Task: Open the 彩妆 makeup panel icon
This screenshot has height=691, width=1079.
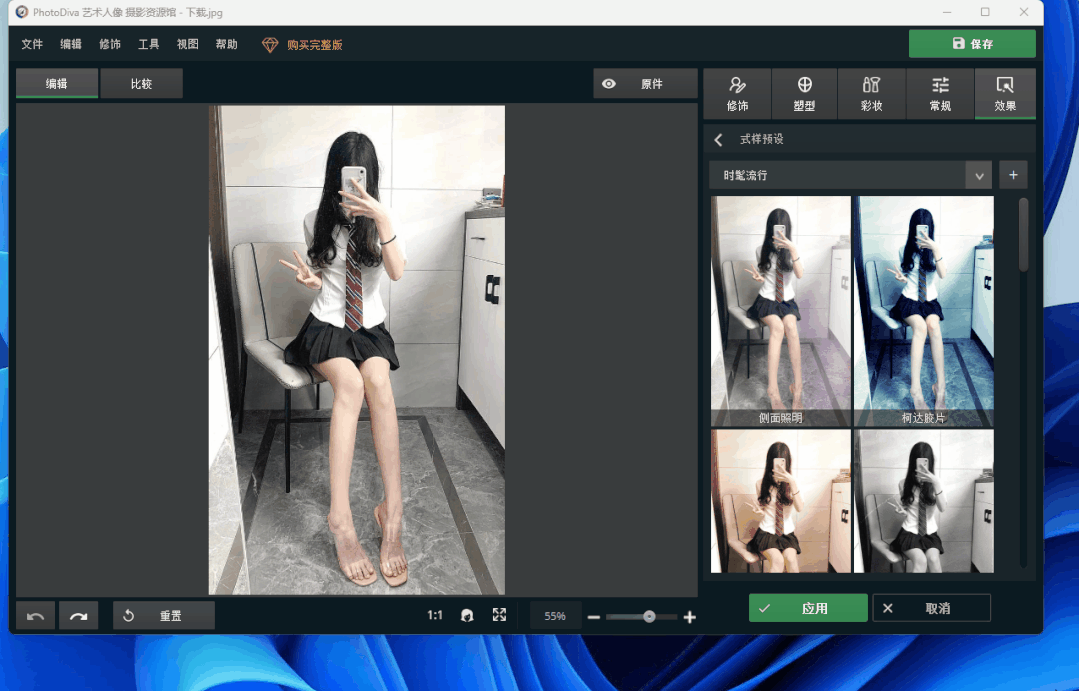Action: (x=871, y=94)
